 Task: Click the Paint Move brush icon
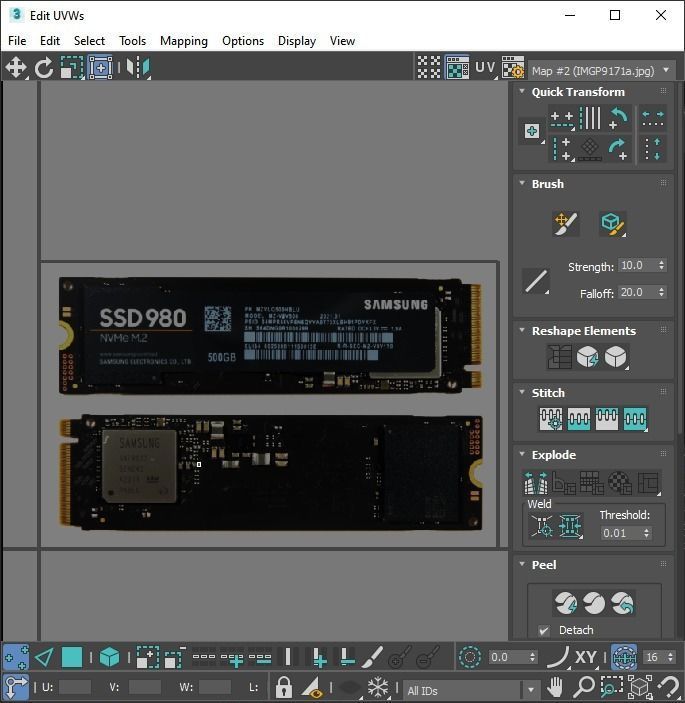coord(566,223)
